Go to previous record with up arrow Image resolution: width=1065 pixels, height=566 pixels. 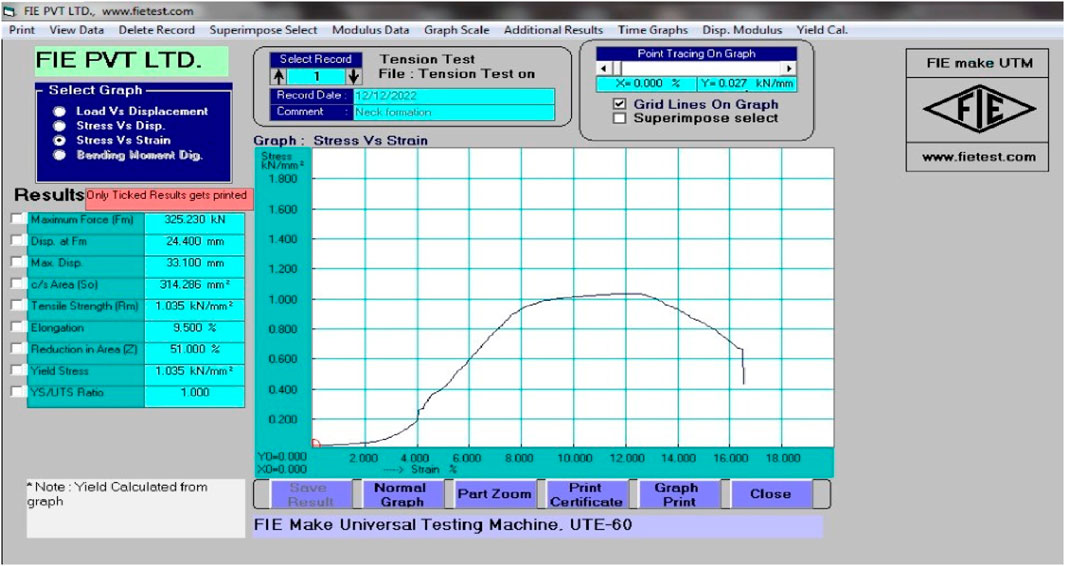[x=278, y=76]
